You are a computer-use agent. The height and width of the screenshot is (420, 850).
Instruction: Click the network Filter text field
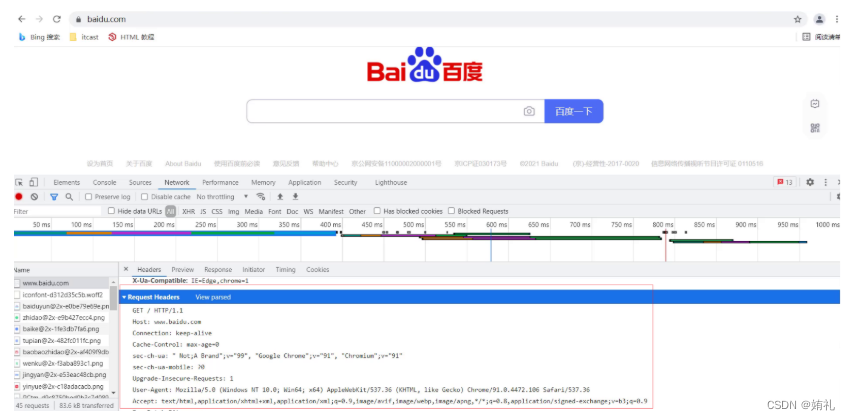pos(57,211)
